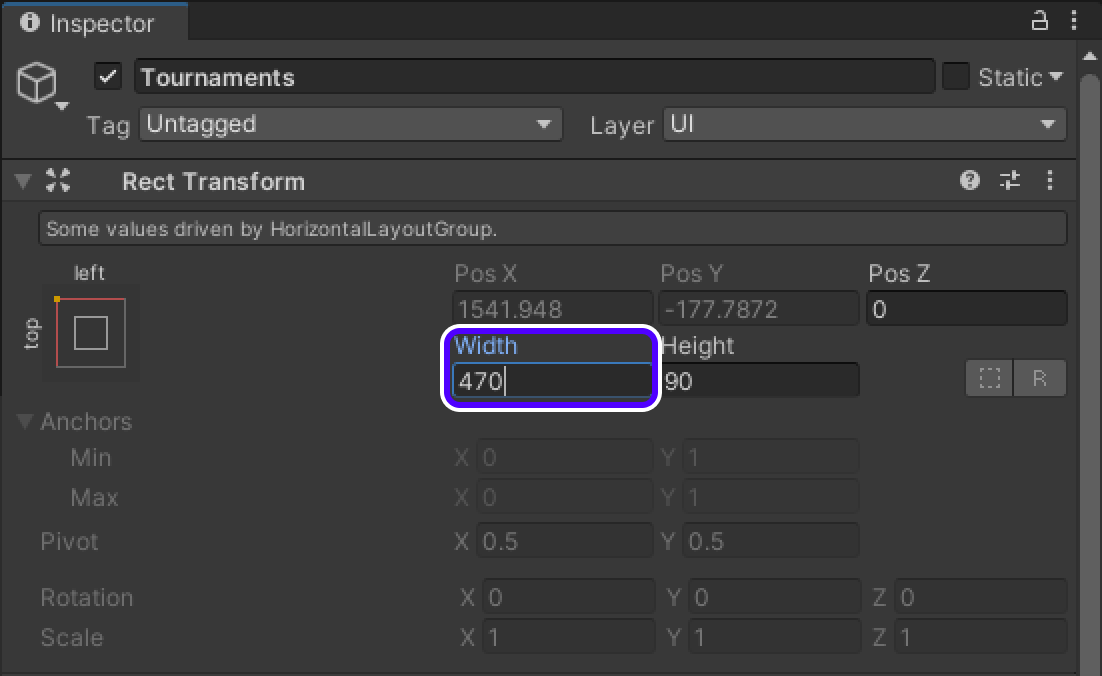Open Rect Transform three-dot context menu
The image size is (1102, 676).
(x=1049, y=181)
